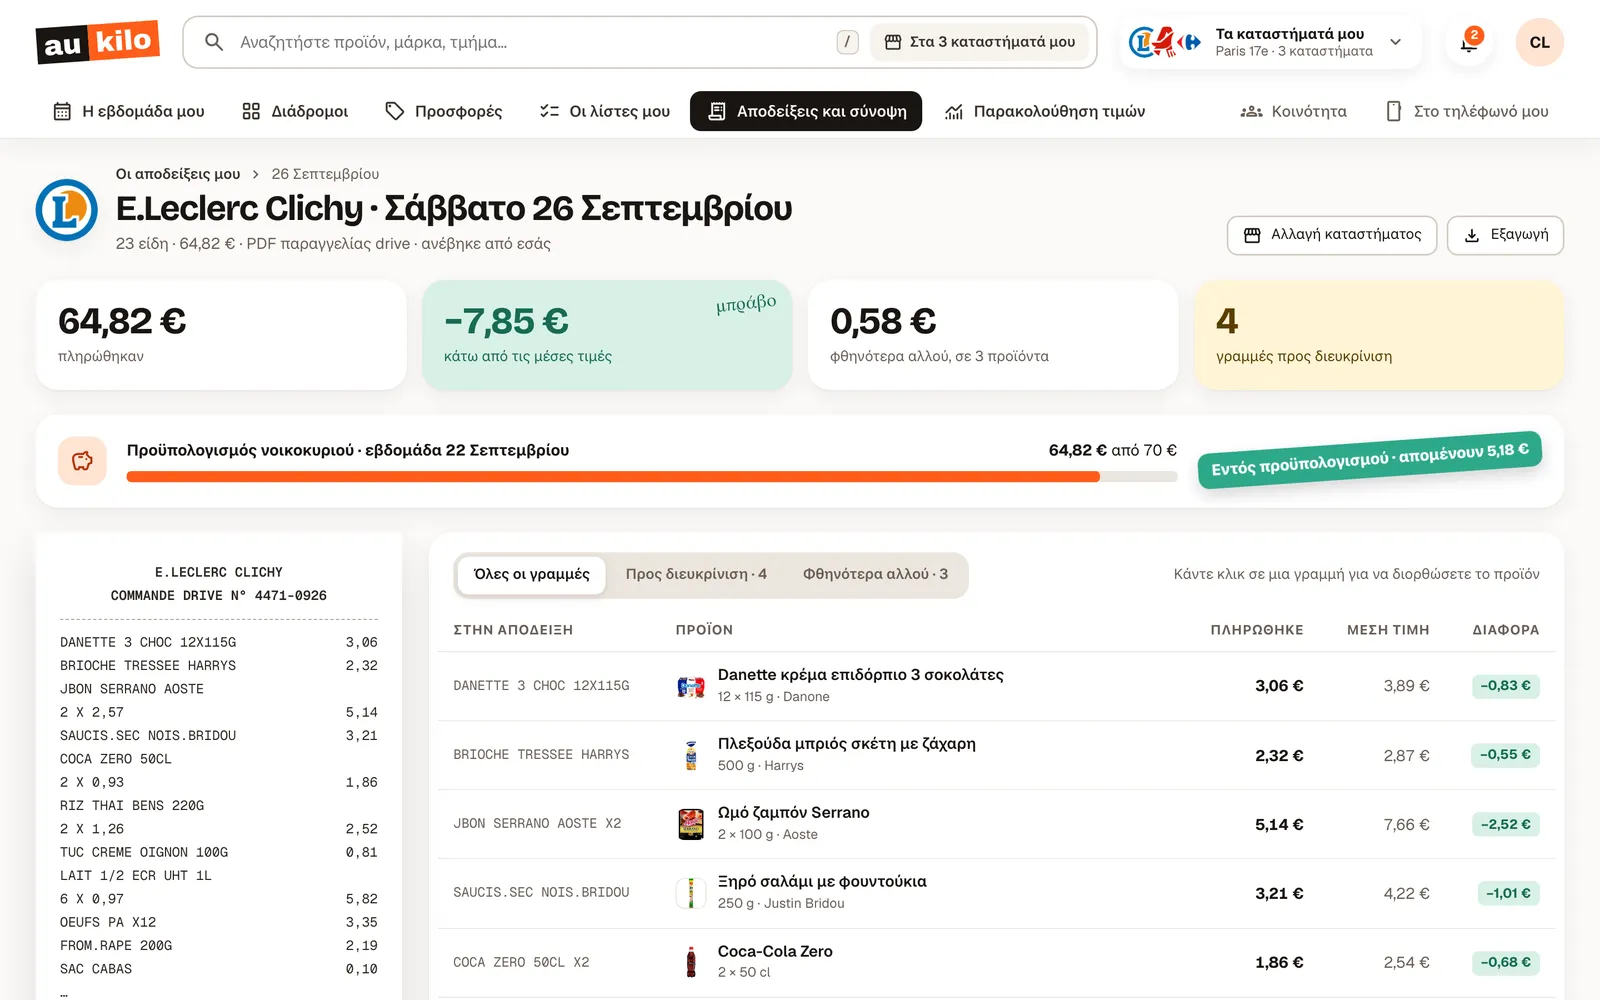Click the Justin Bridou salami image
Image resolution: width=1600 pixels, height=1000 pixels.
tap(691, 893)
